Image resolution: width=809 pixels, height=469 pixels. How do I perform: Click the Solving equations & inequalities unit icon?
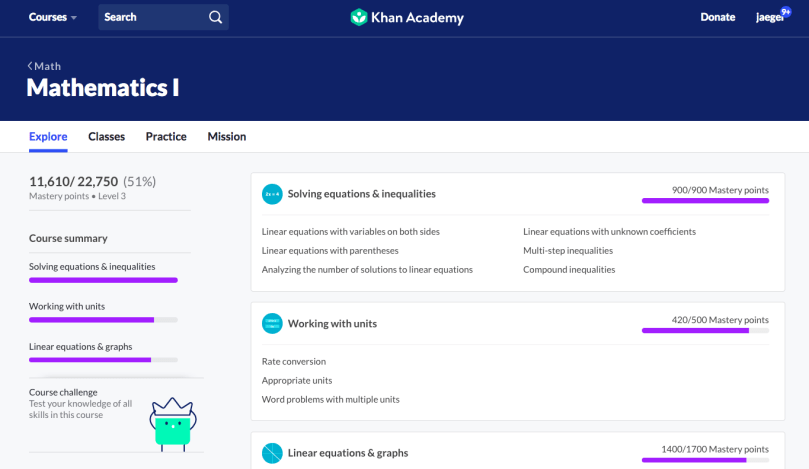[x=272, y=194]
